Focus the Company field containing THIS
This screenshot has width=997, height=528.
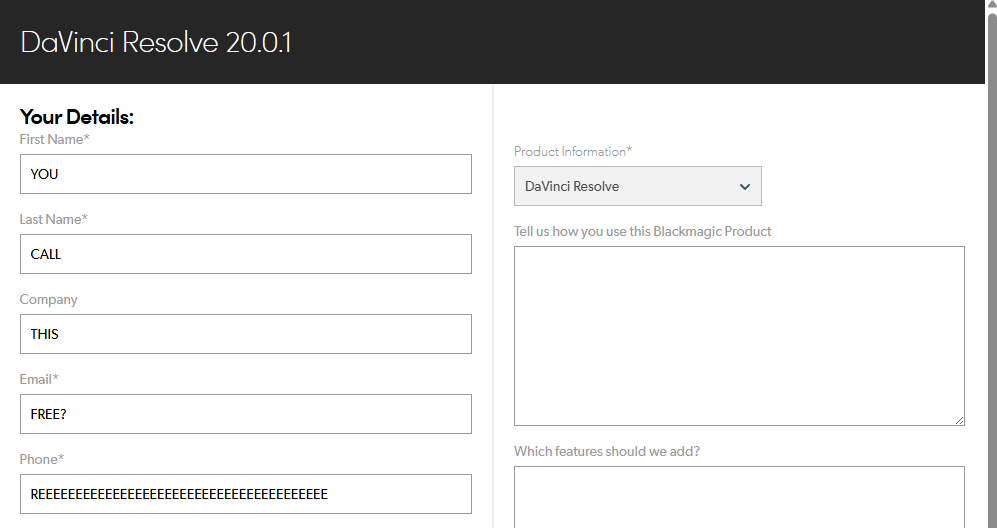point(245,334)
